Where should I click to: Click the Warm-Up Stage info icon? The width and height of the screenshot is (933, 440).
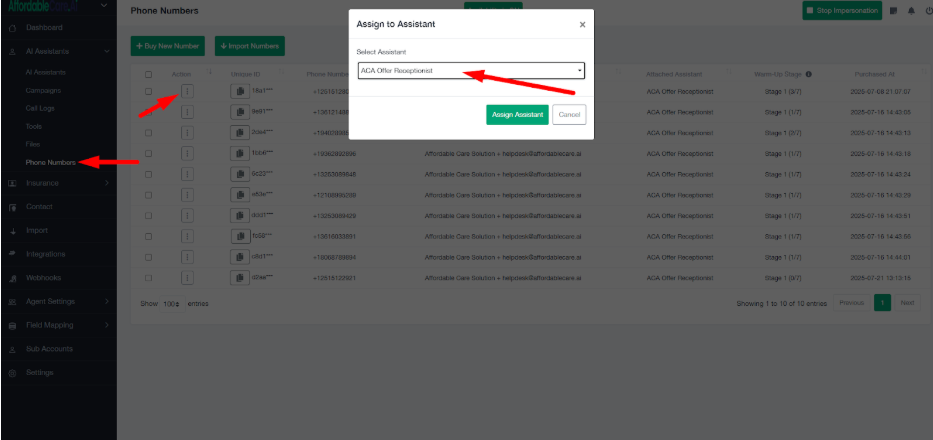point(808,74)
